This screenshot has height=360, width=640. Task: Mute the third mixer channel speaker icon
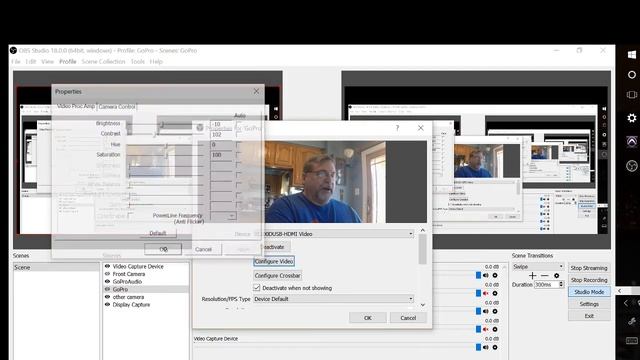486,311
